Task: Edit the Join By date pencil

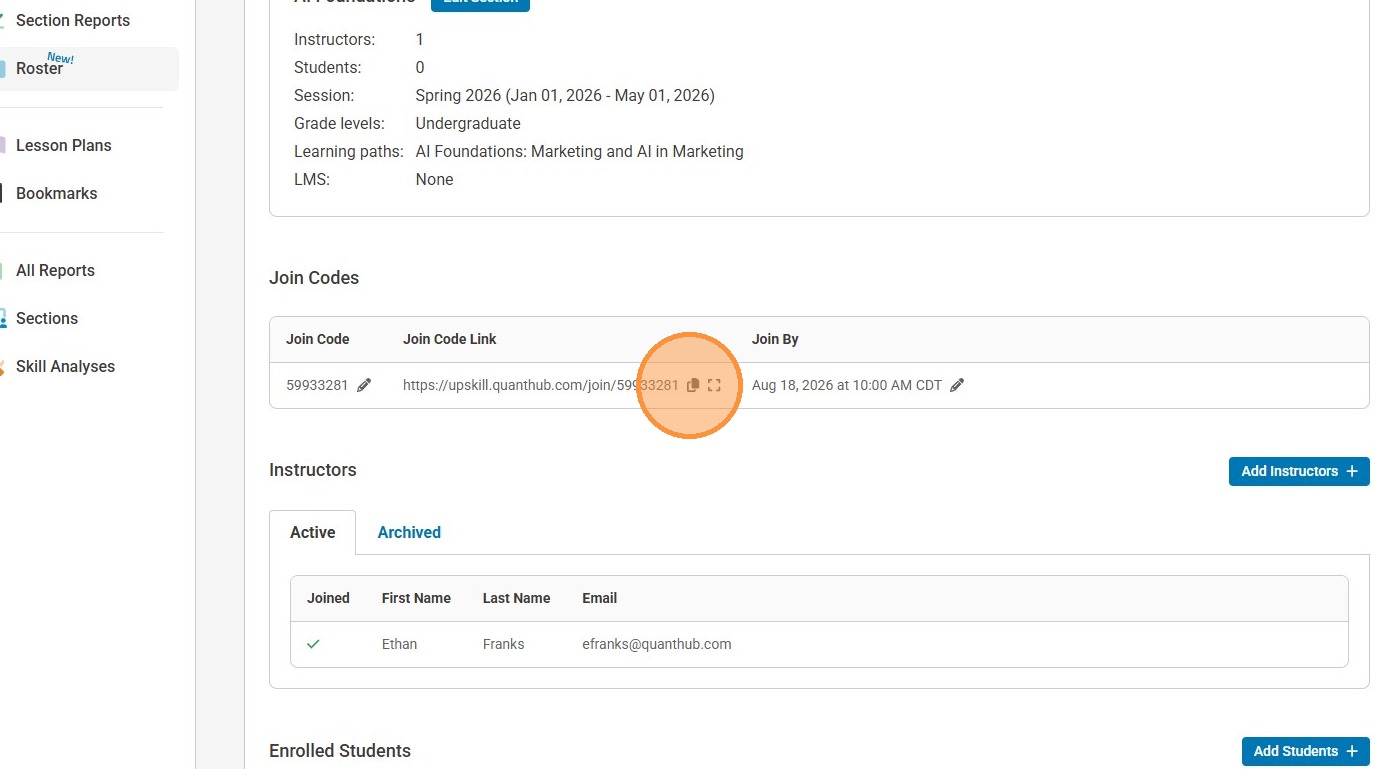Action: pyautogui.click(x=957, y=385)
